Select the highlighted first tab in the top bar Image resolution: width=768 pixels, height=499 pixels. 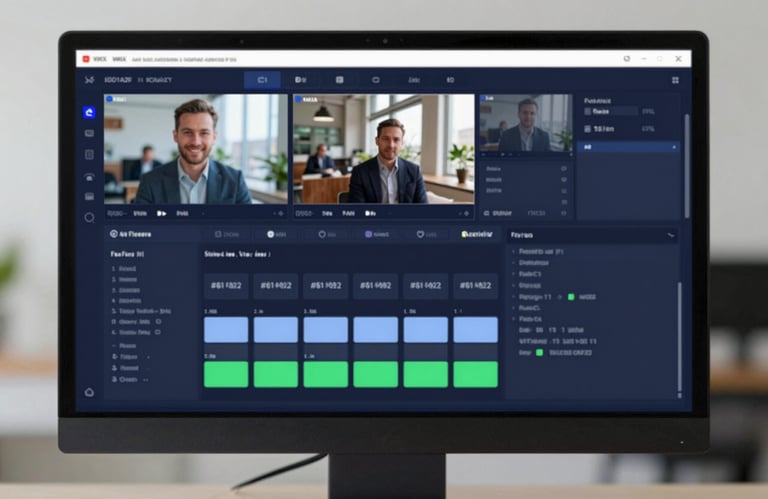click(x=262, y=80)
